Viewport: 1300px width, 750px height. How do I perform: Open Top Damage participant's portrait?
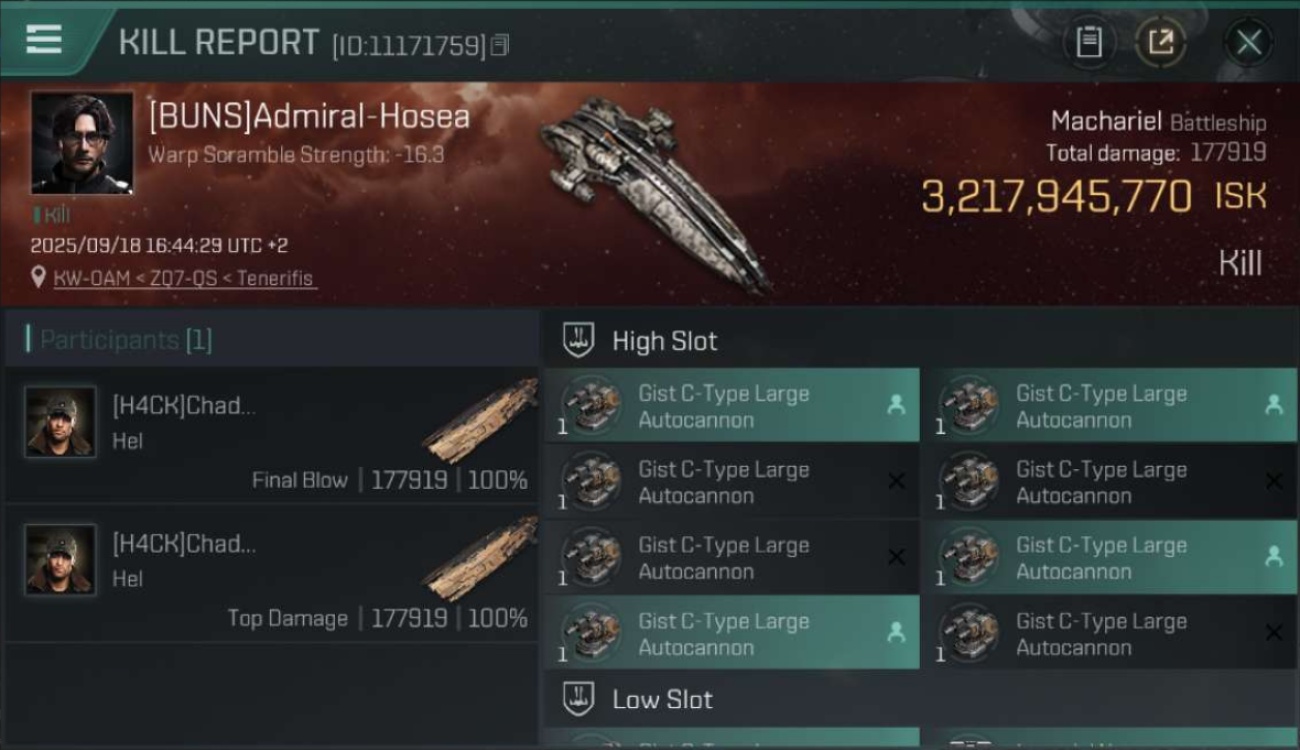(x=61, y=560)
